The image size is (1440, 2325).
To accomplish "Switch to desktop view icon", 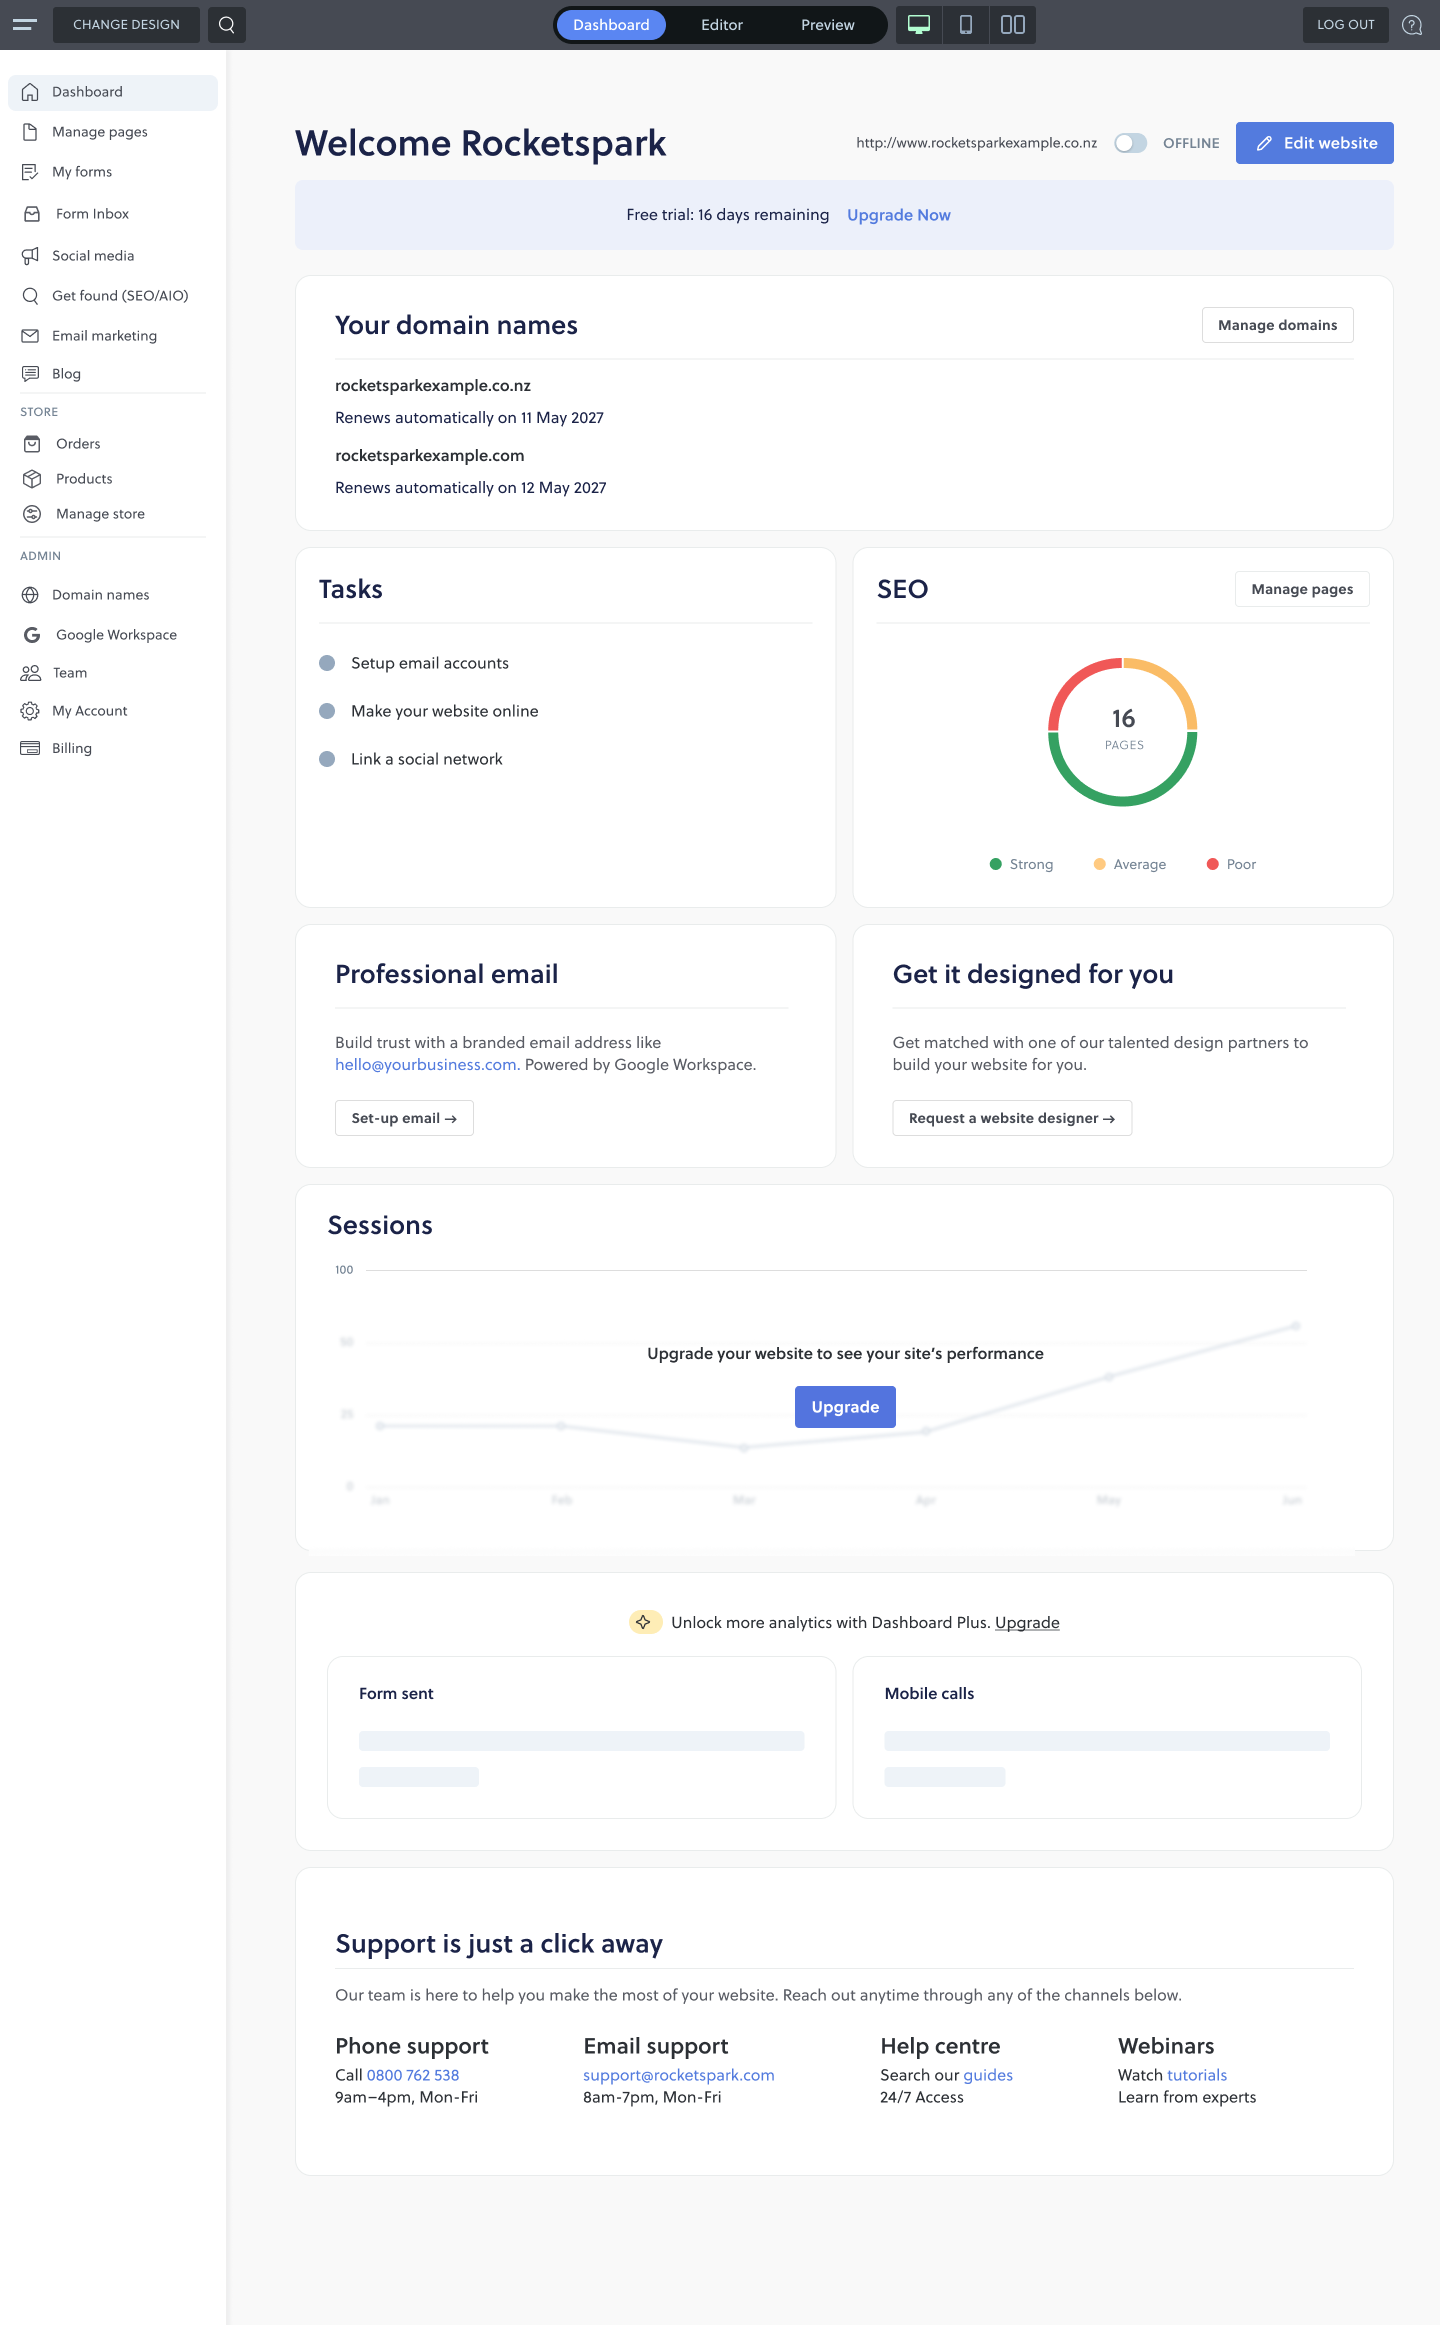I will 919,24.
